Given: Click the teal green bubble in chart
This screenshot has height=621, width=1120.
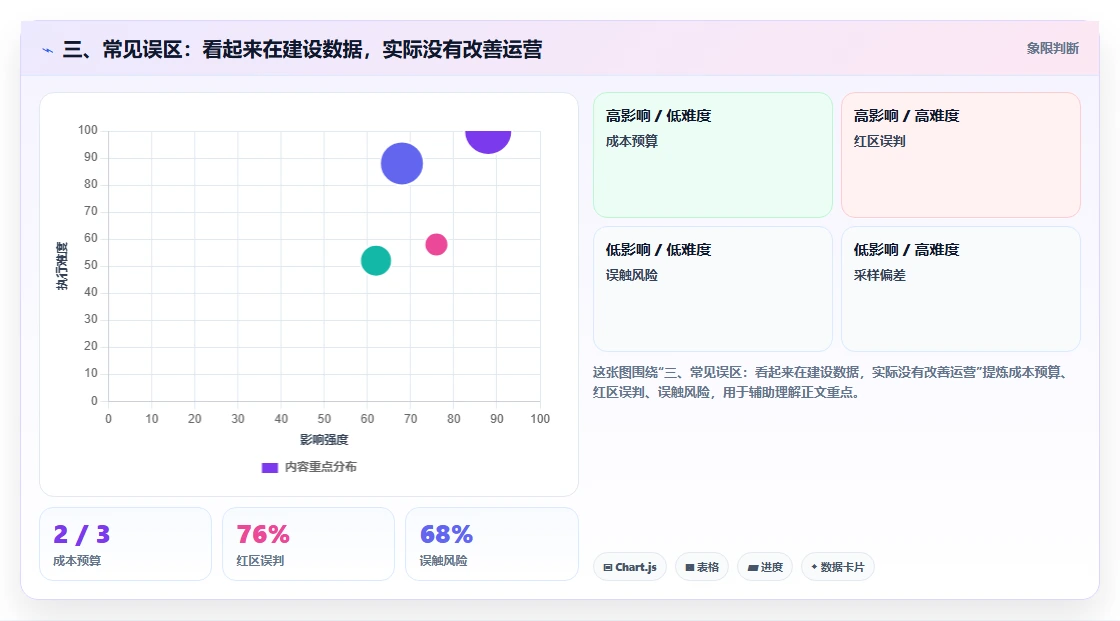Looking at the screenshot, I should point(376,261).
